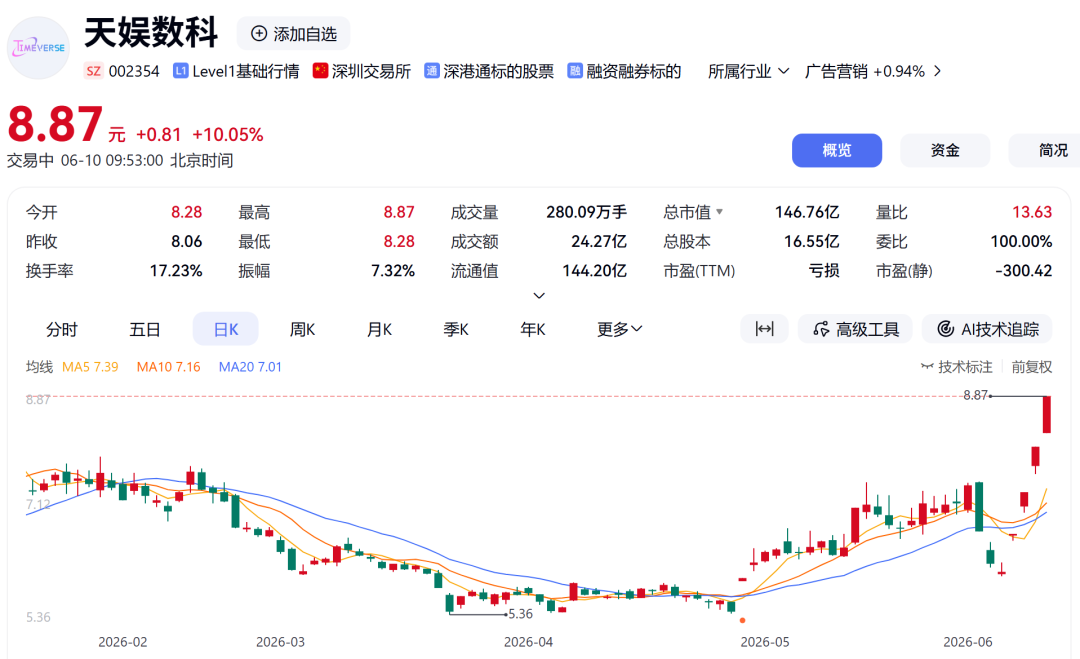Image resolution: width=1080 pixels, height=659 pixels.
Task: Switch to the 概览 tab
Action: [x=837, y=150]
